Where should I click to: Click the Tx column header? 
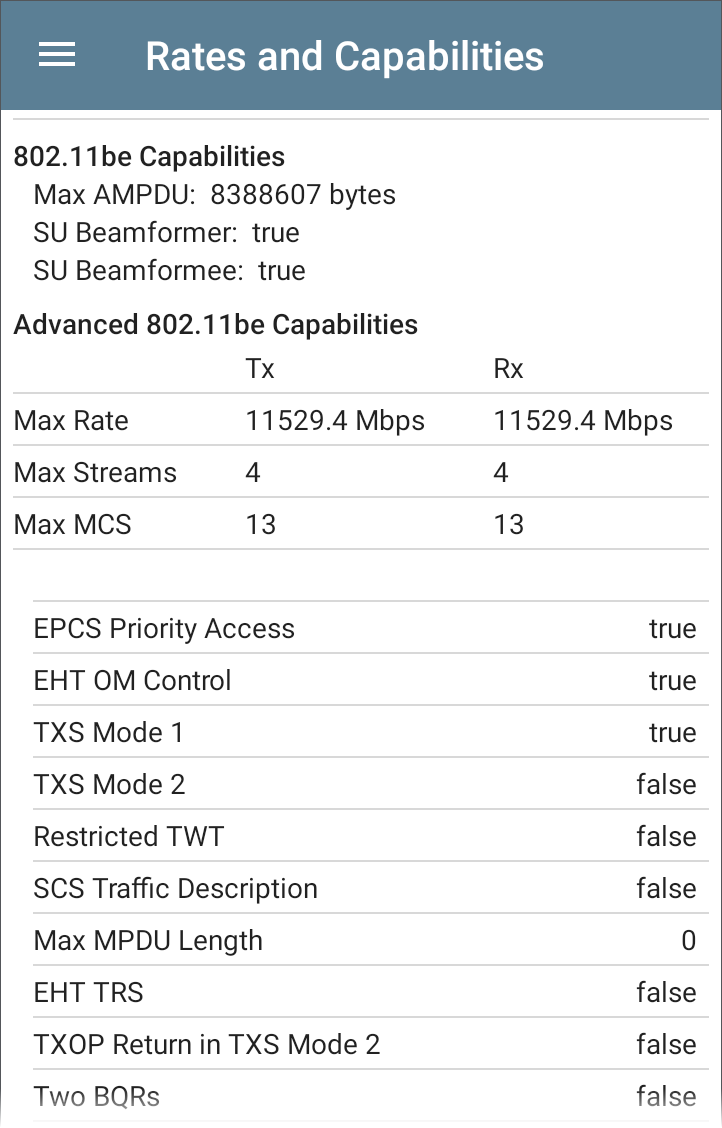260,369
